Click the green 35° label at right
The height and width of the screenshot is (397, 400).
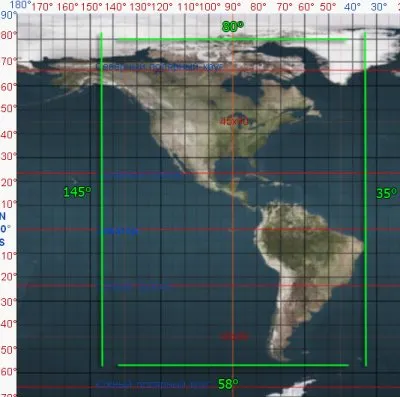pos(387,193)
